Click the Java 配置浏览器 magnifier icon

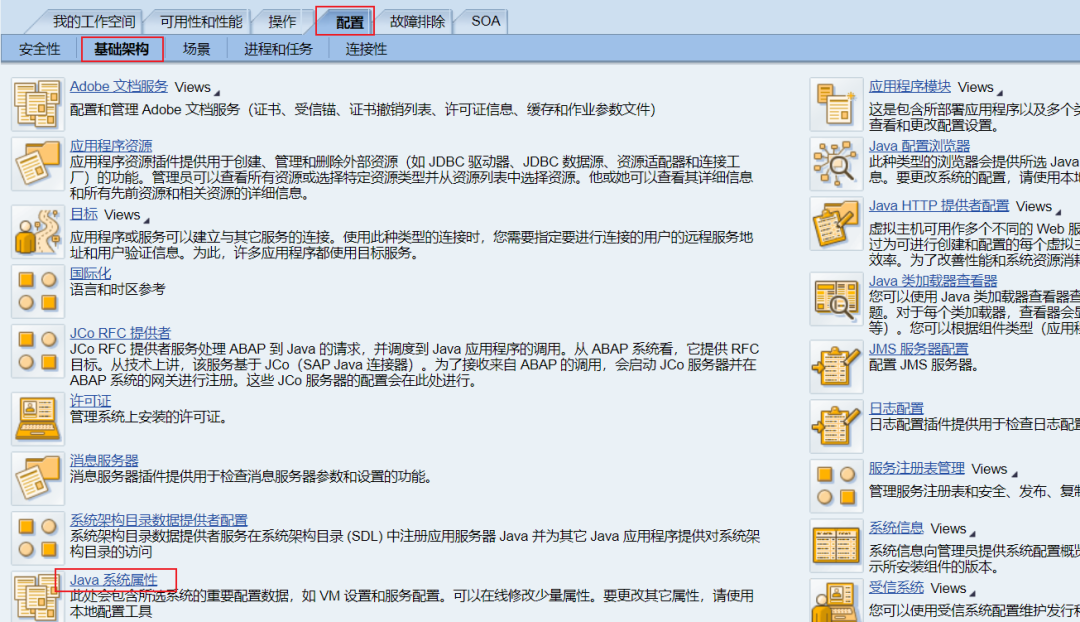point(836,164)
